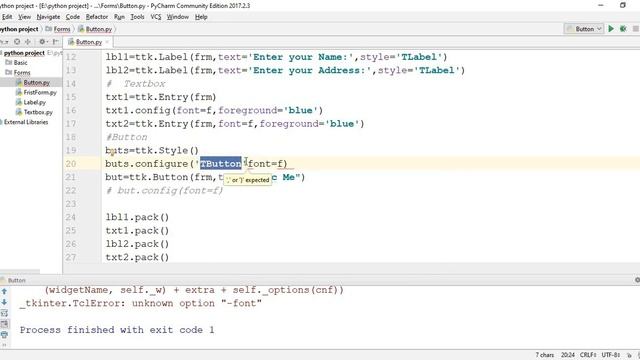The height and width of the screenshot is (360, 640).
Task: Click 'Process finished with exit code 1' text
Action: 117,330
